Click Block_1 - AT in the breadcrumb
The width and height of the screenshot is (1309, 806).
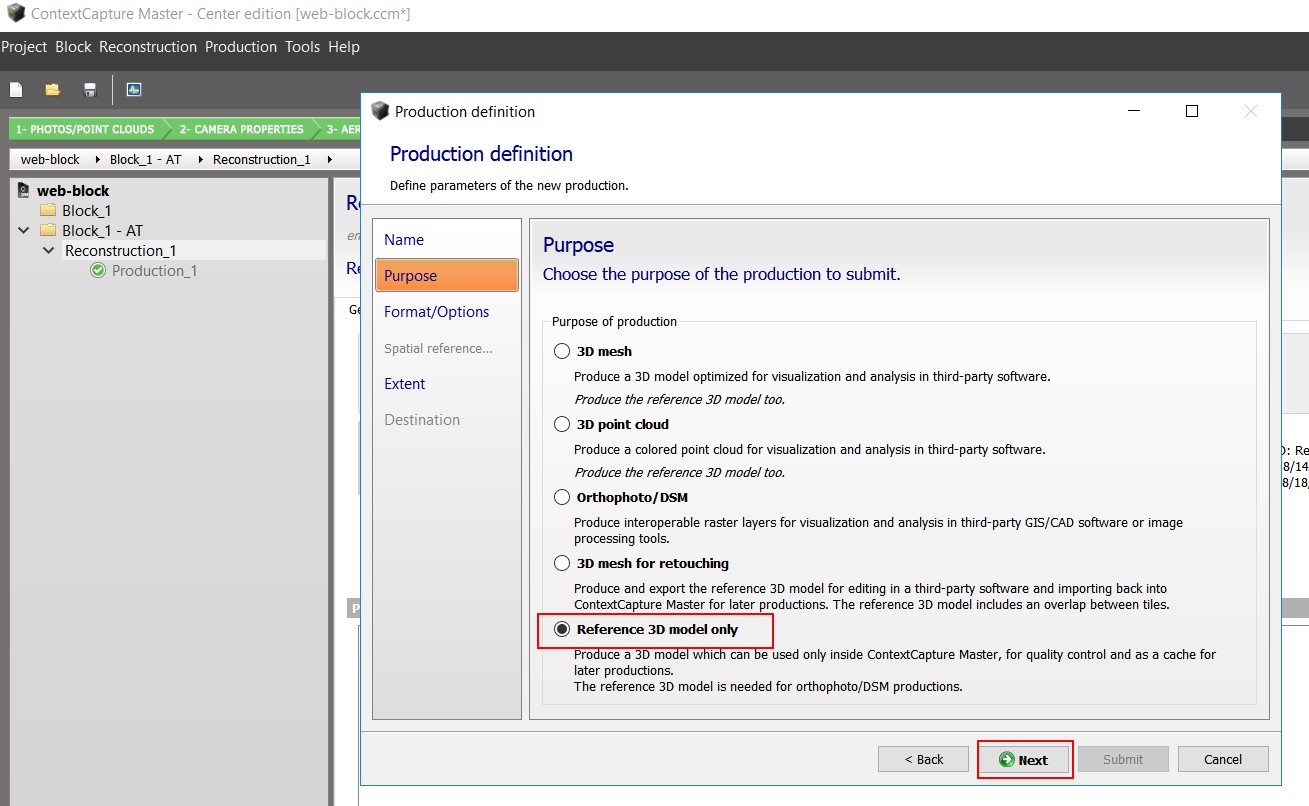(146, 160)
